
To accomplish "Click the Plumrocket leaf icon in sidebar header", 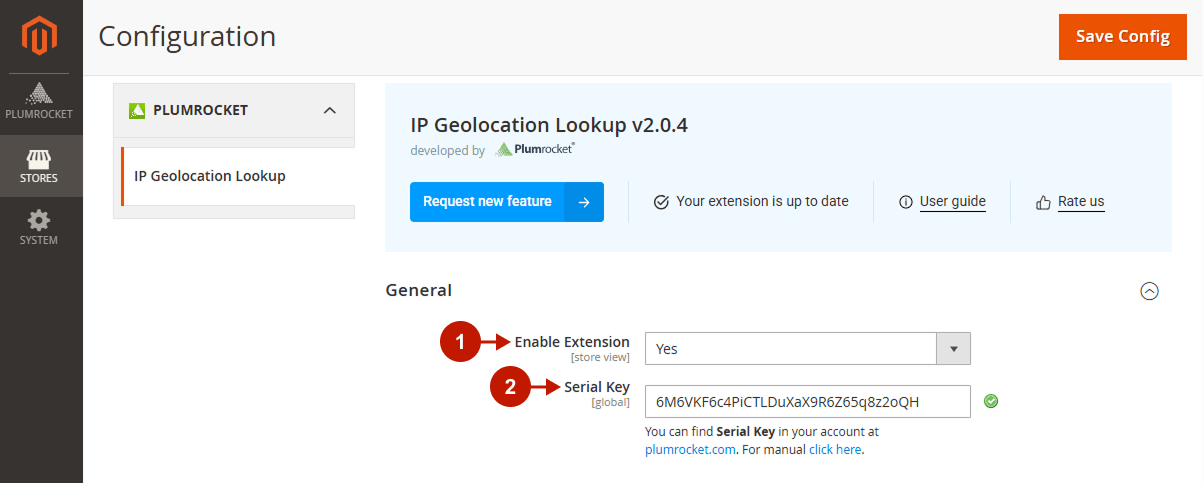I will click(x=137, y=110).
